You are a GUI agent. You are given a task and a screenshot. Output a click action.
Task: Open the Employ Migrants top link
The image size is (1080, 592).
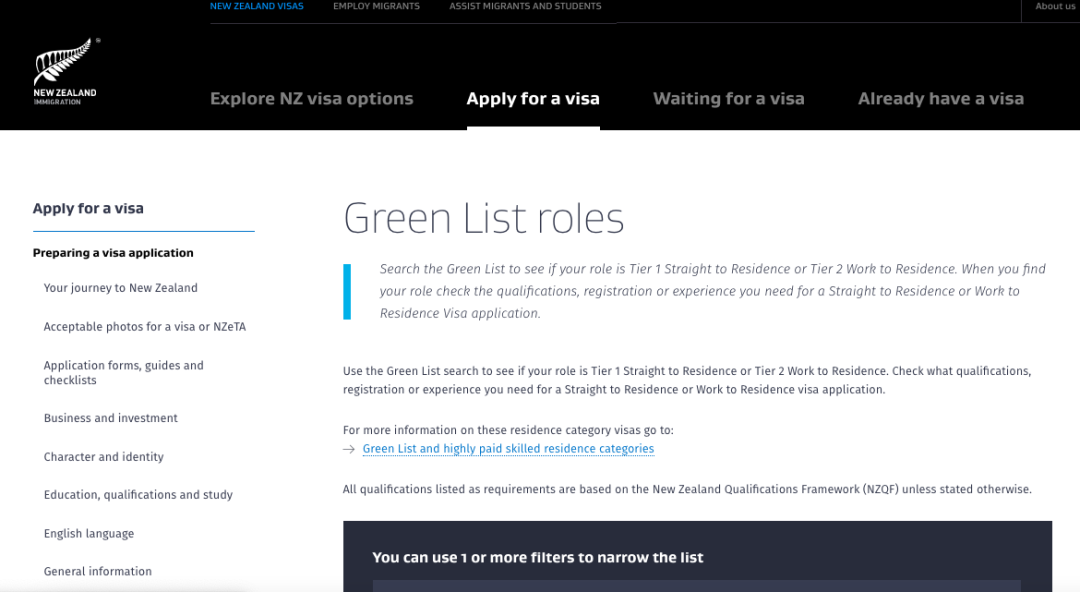(x=376, y=6)
